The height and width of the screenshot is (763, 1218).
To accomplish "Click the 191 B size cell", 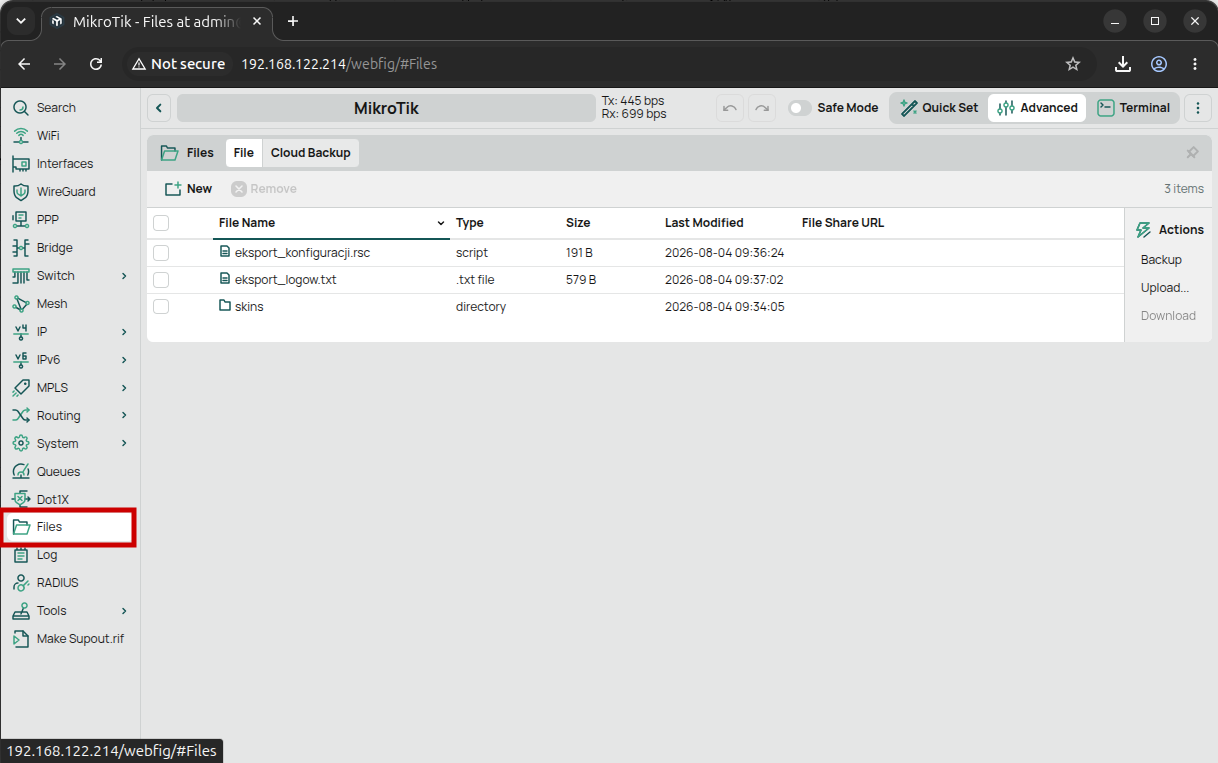I will click(579, 253).
